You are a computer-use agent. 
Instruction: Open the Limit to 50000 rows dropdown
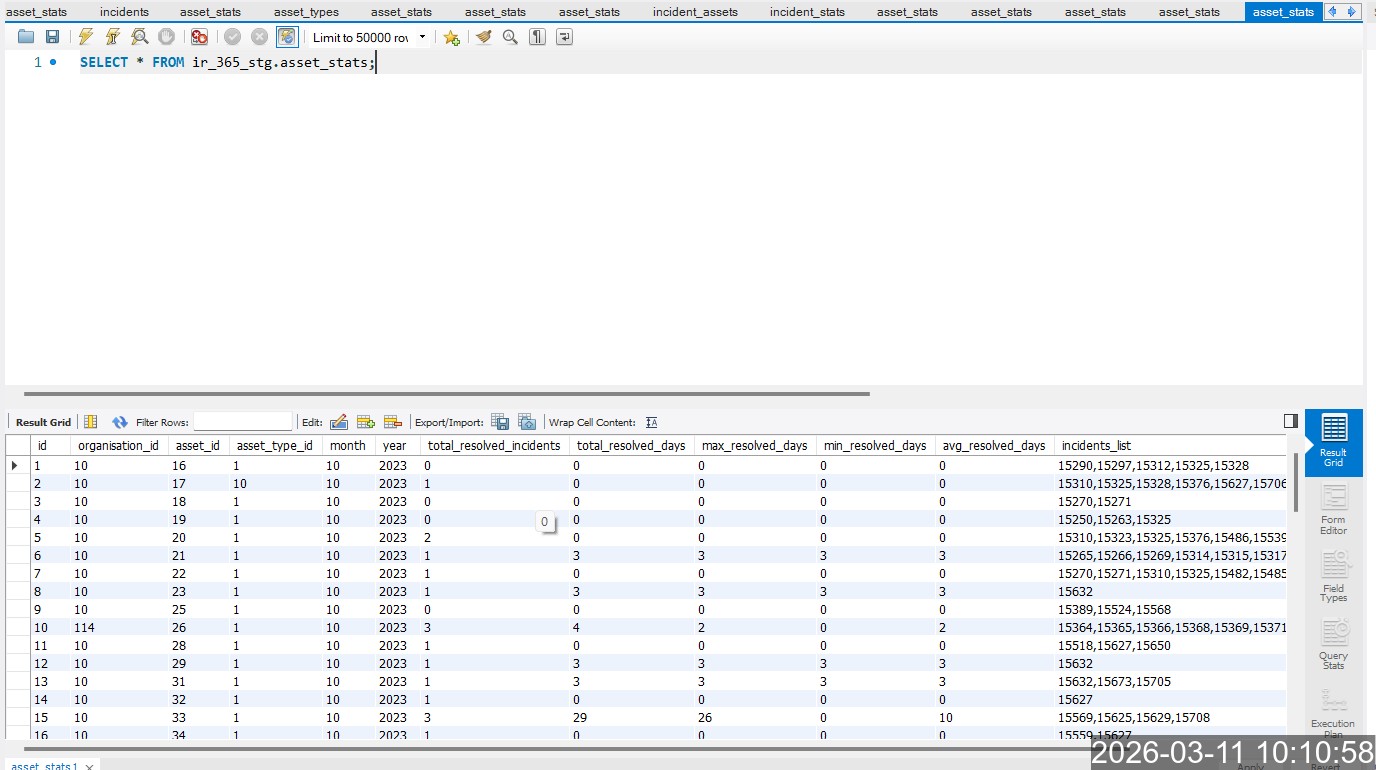(422, 37)
